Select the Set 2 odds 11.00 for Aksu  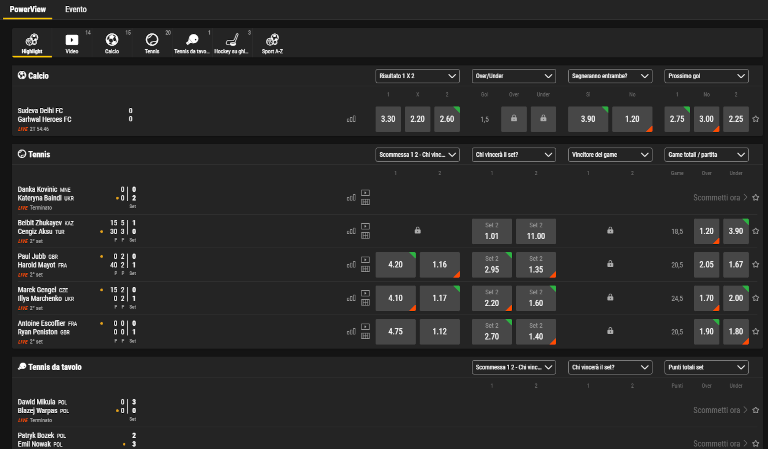point(534,231)
